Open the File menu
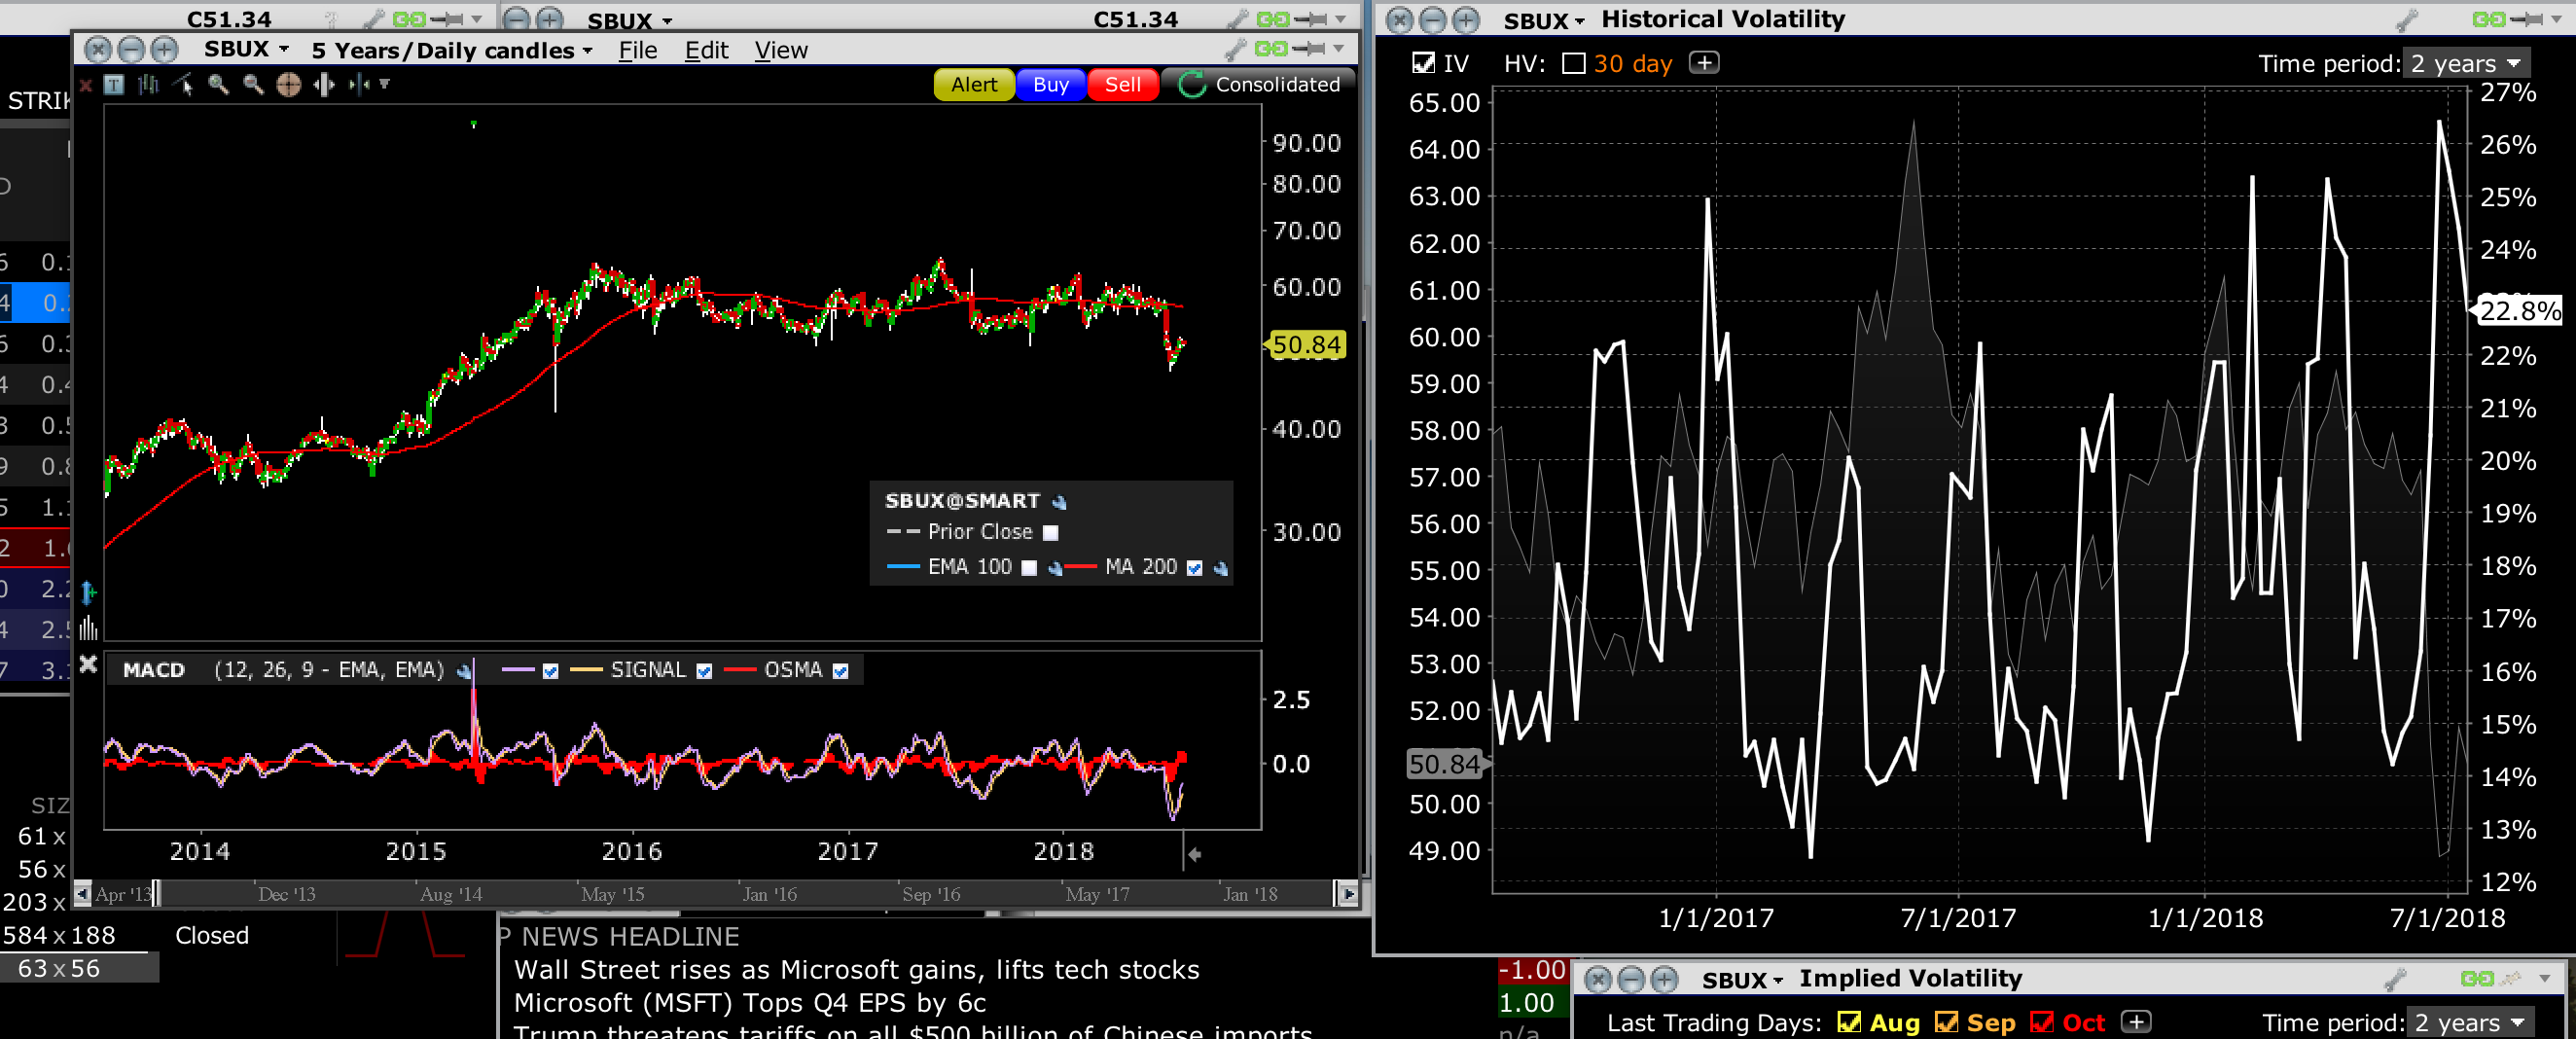This screenshot has width=2576, height=1039. [637, 50]
